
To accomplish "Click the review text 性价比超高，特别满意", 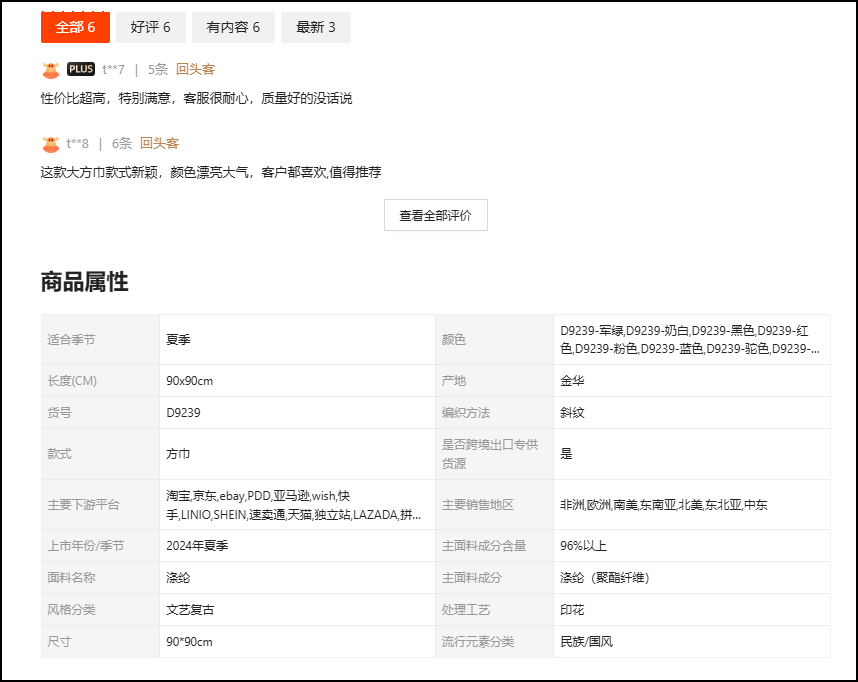I will tap(196, 99).
